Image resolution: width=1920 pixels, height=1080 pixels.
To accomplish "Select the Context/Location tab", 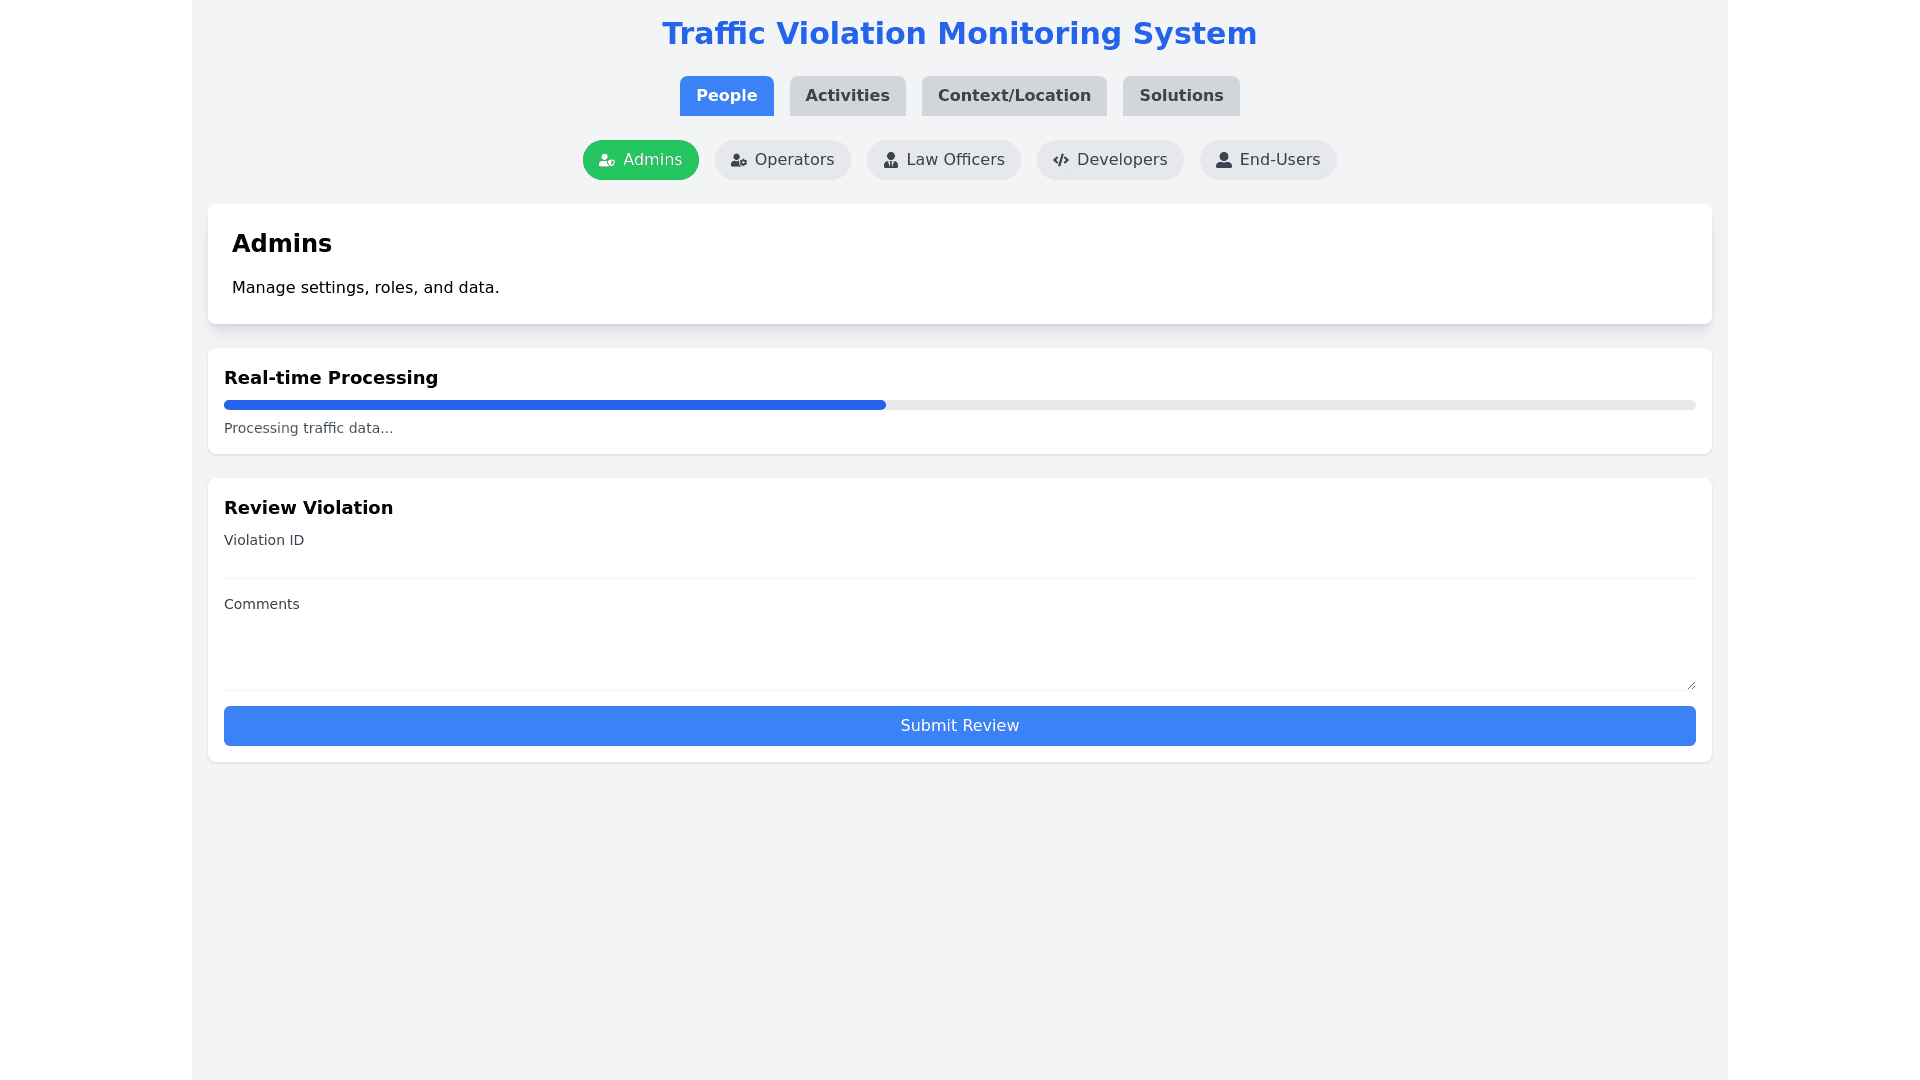I will [x=1014, y=96].
